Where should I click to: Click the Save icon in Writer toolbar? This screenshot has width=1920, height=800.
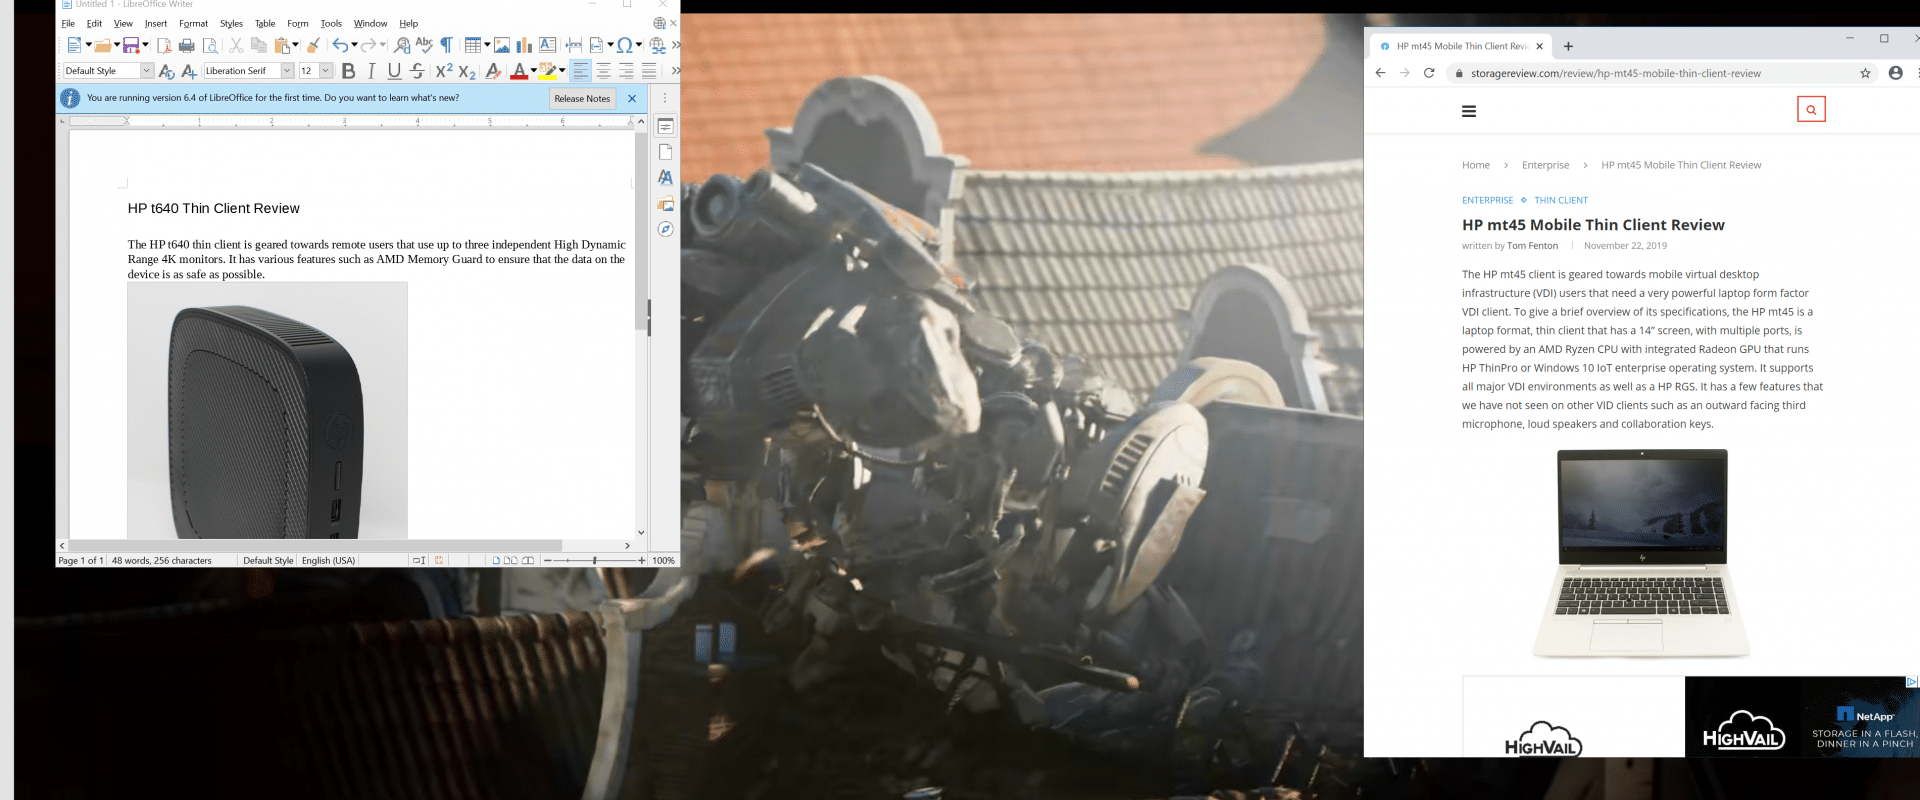tap(131, 45)
